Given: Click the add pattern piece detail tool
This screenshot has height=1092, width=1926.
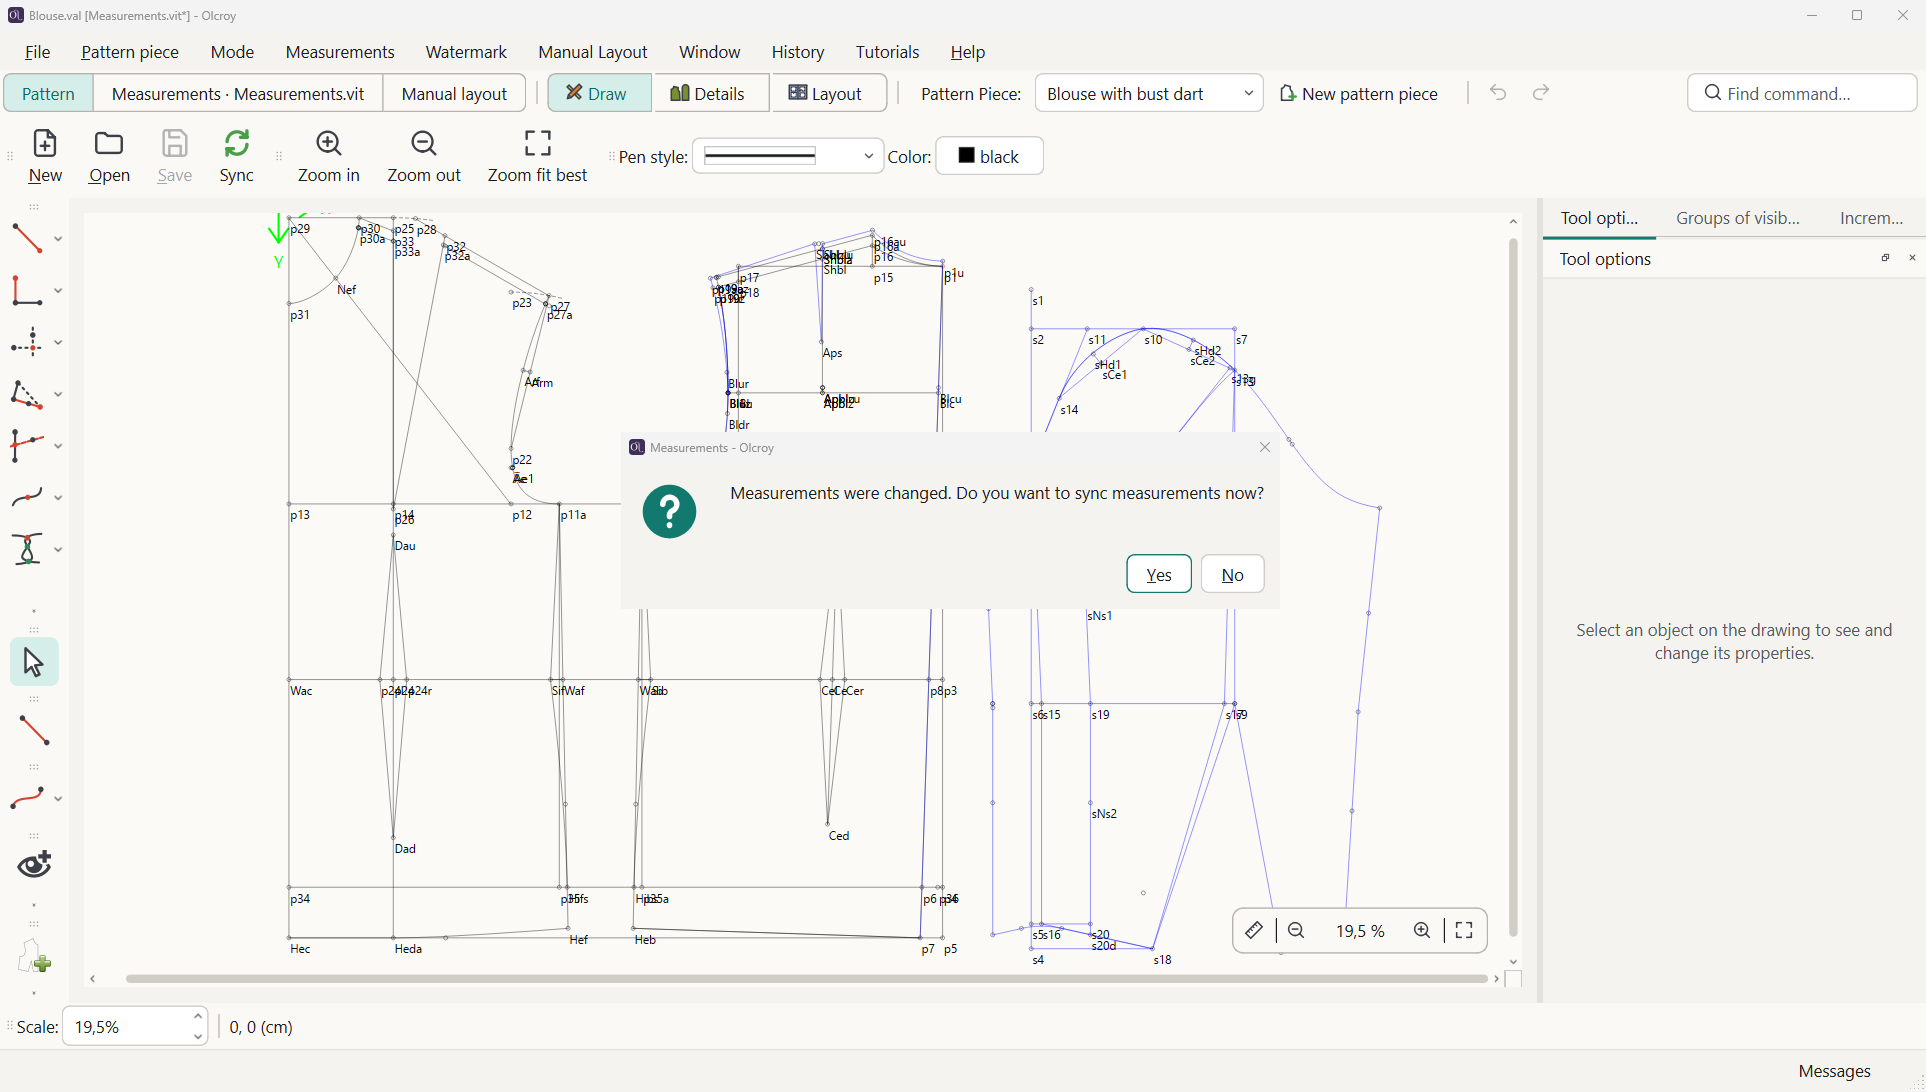Looking at the screenshot, I should pyautogui.click(x=34, y=957).
